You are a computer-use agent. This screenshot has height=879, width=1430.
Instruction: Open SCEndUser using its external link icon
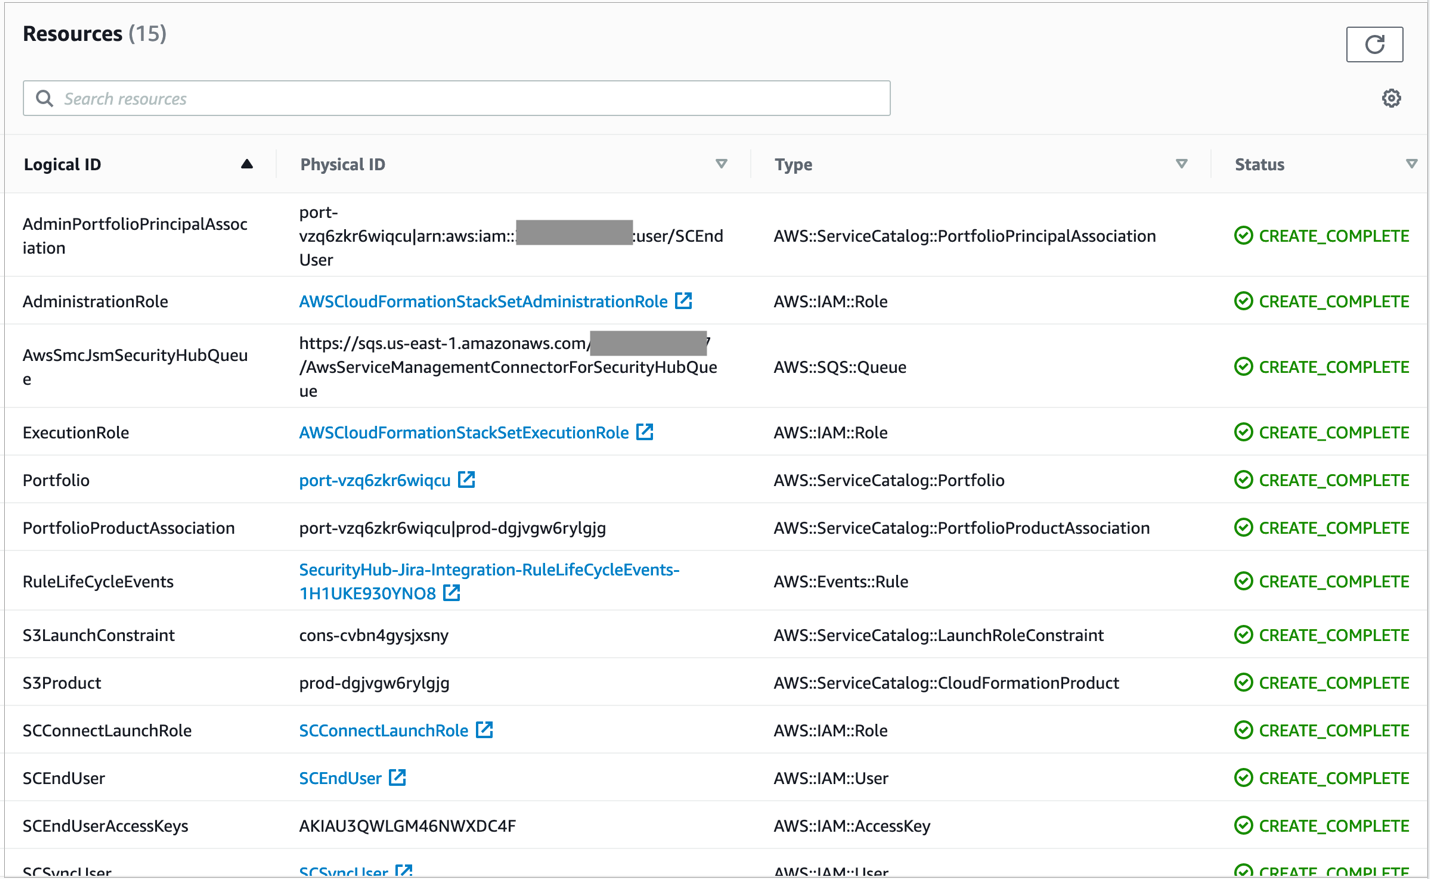(x=397, y=777)
